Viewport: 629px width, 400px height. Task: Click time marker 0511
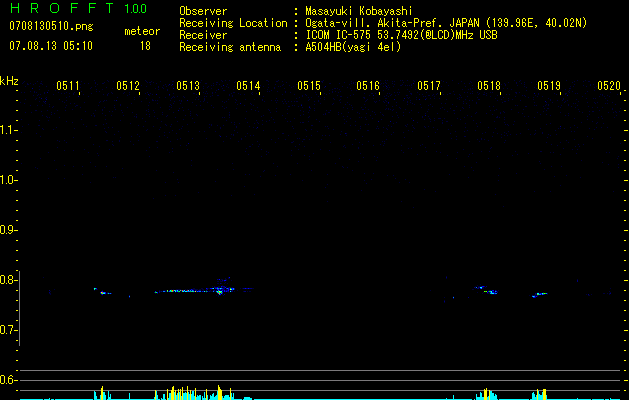coord(68,86)
